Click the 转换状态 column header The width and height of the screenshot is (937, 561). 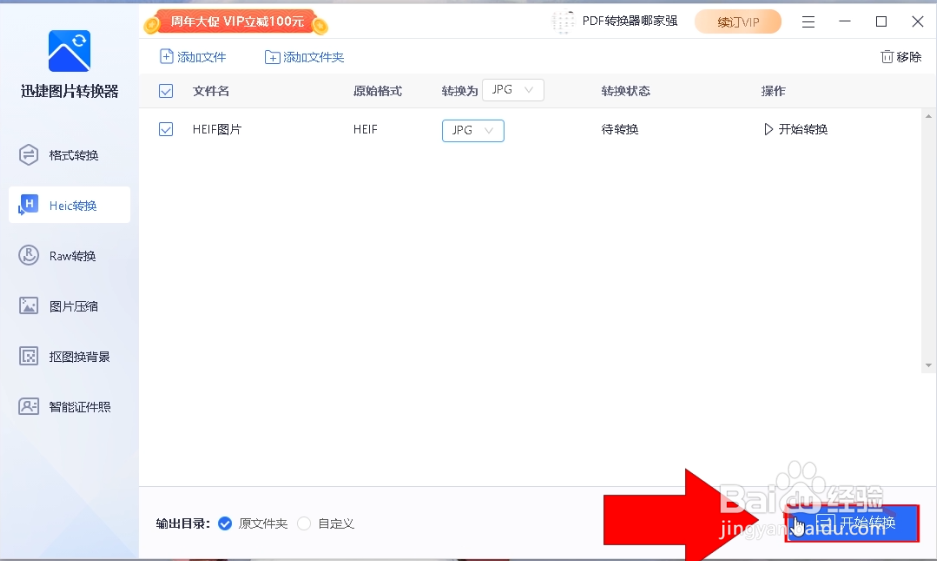pos(626,91)
